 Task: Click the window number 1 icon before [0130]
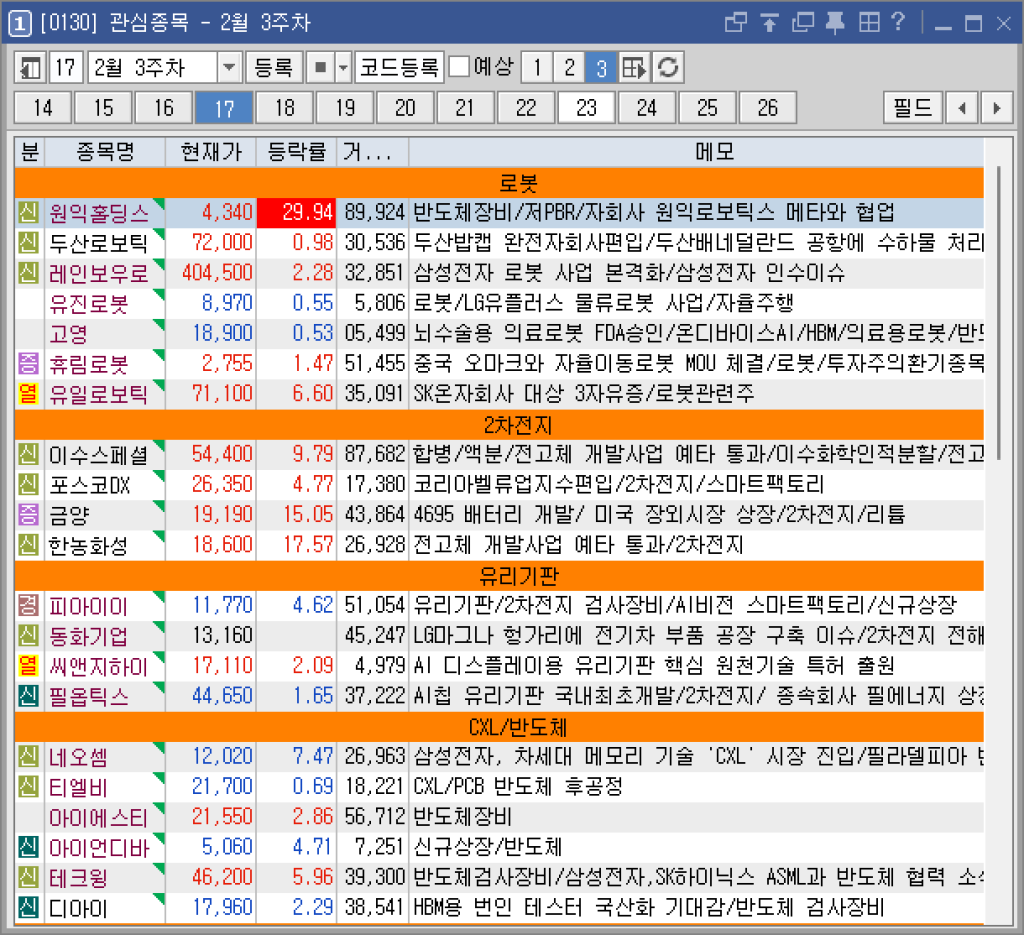[20, 24]
